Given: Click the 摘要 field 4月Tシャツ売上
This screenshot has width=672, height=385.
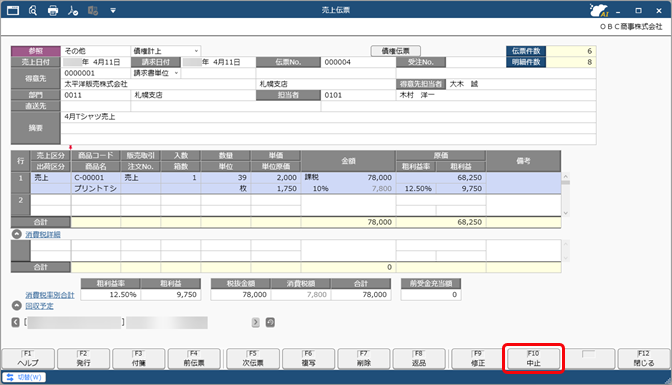Looking at the screenshot, I should 328,117.
